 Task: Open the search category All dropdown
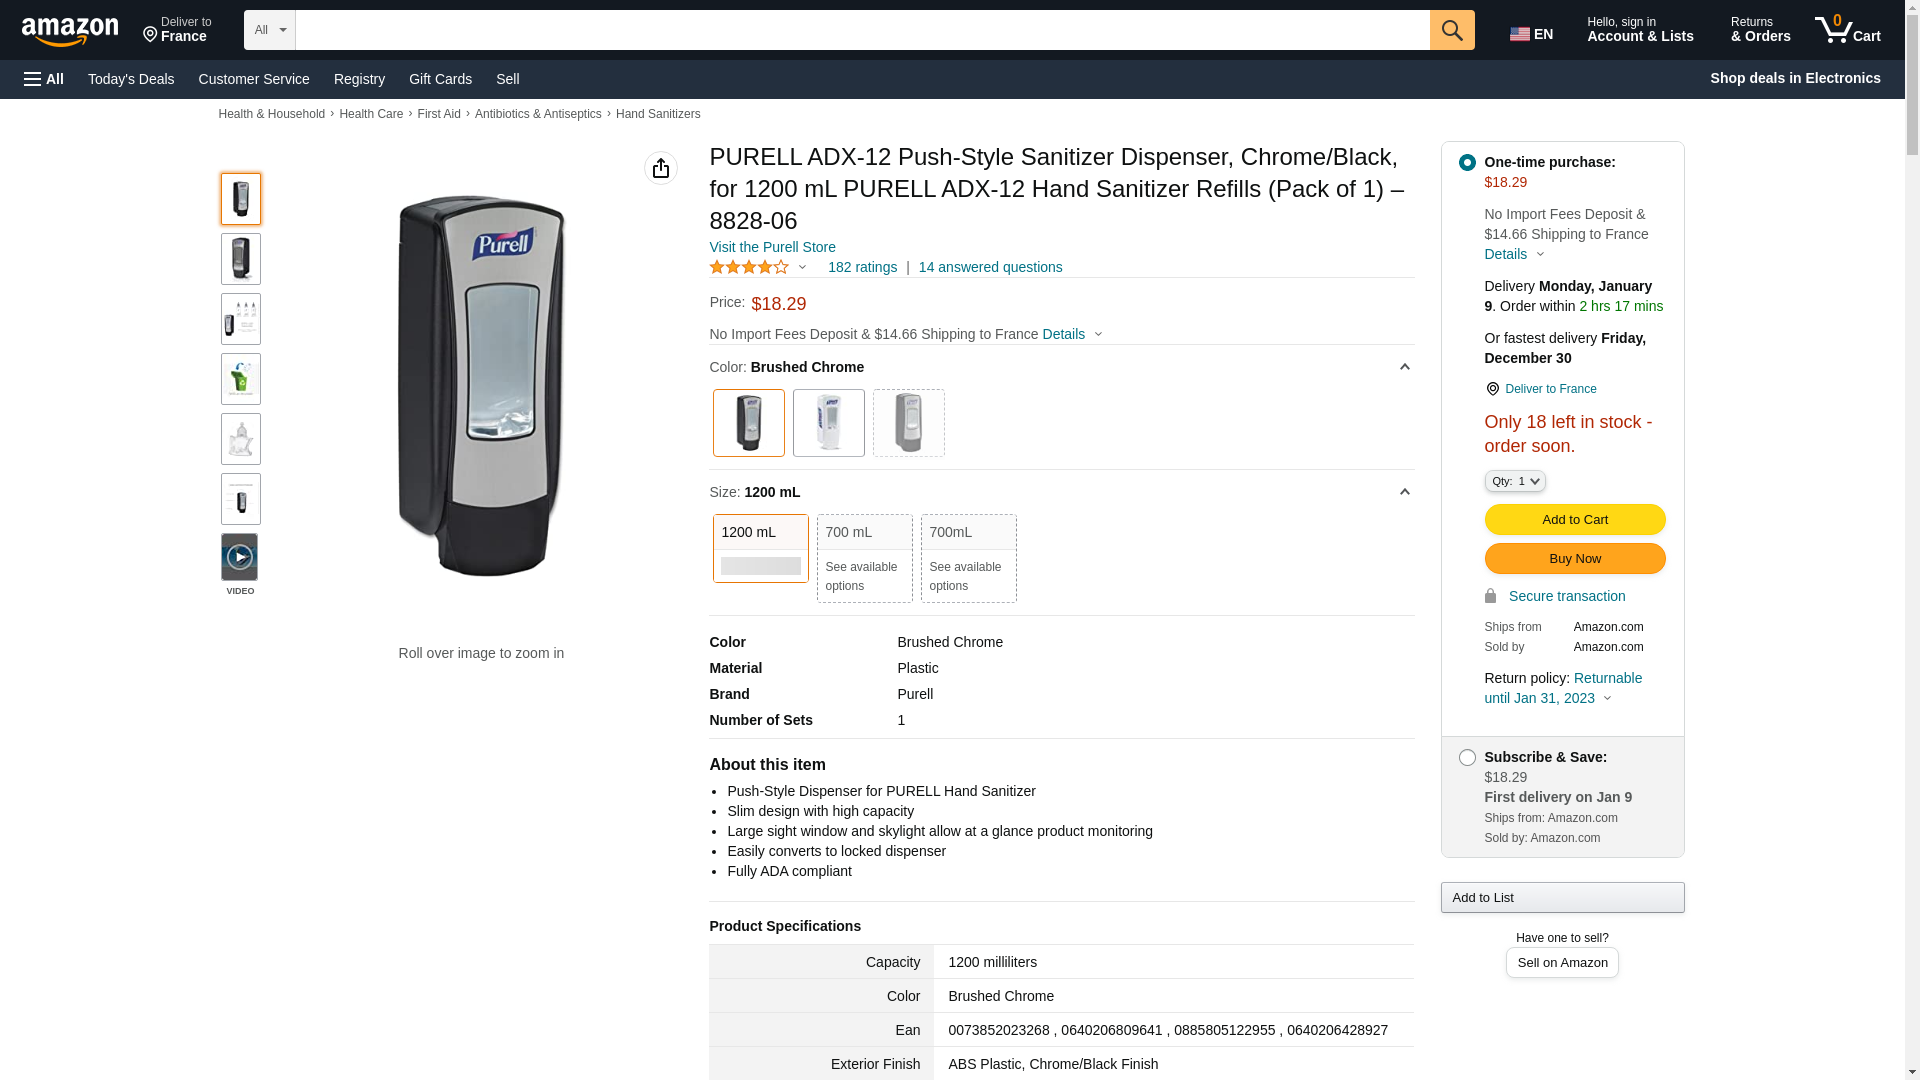(x=269, y=30)
